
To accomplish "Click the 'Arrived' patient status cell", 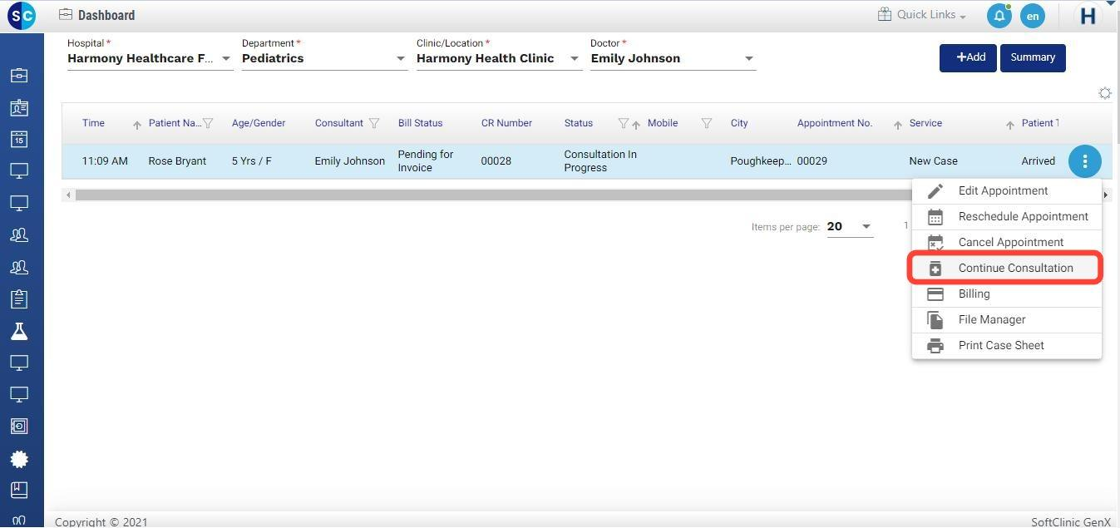I will tap(1038, 161).
